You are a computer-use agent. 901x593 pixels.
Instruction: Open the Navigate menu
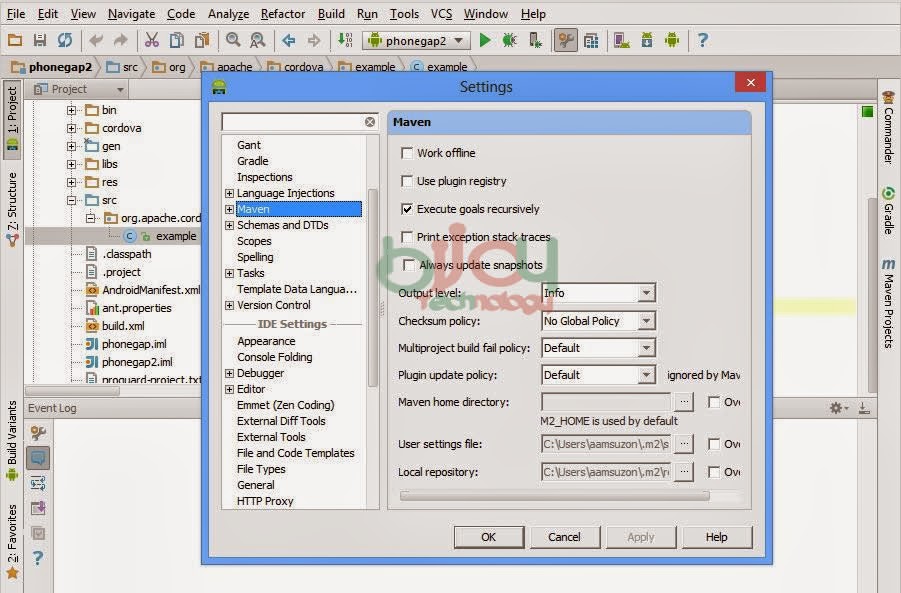coord(132,14)
